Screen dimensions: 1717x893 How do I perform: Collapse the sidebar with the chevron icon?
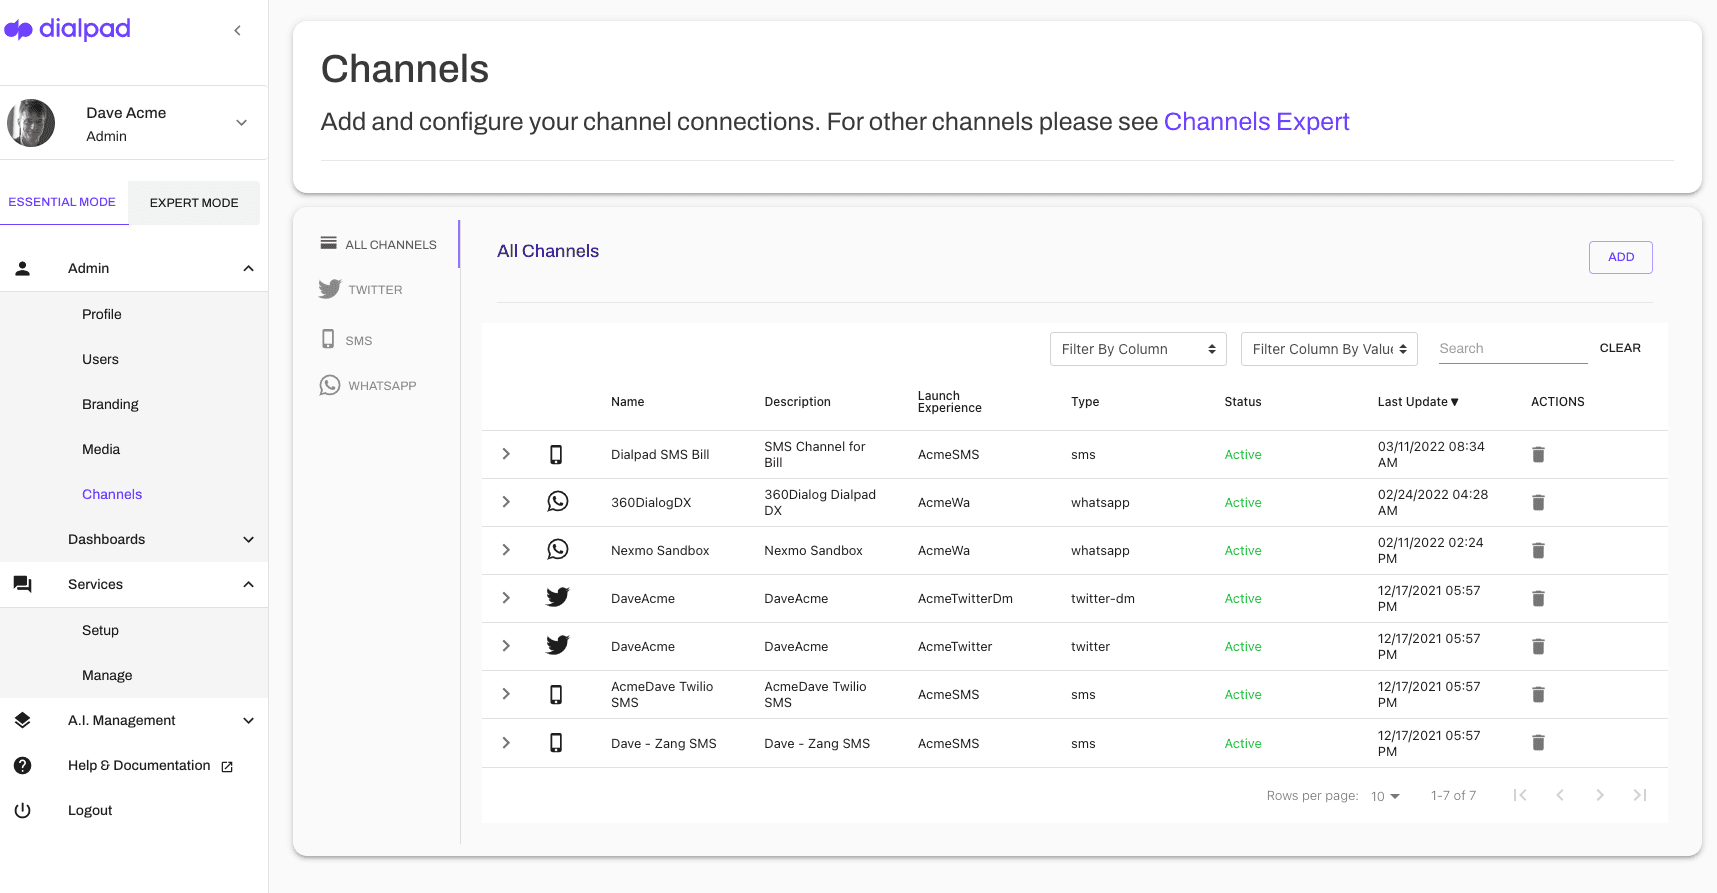tap(237, 30)
